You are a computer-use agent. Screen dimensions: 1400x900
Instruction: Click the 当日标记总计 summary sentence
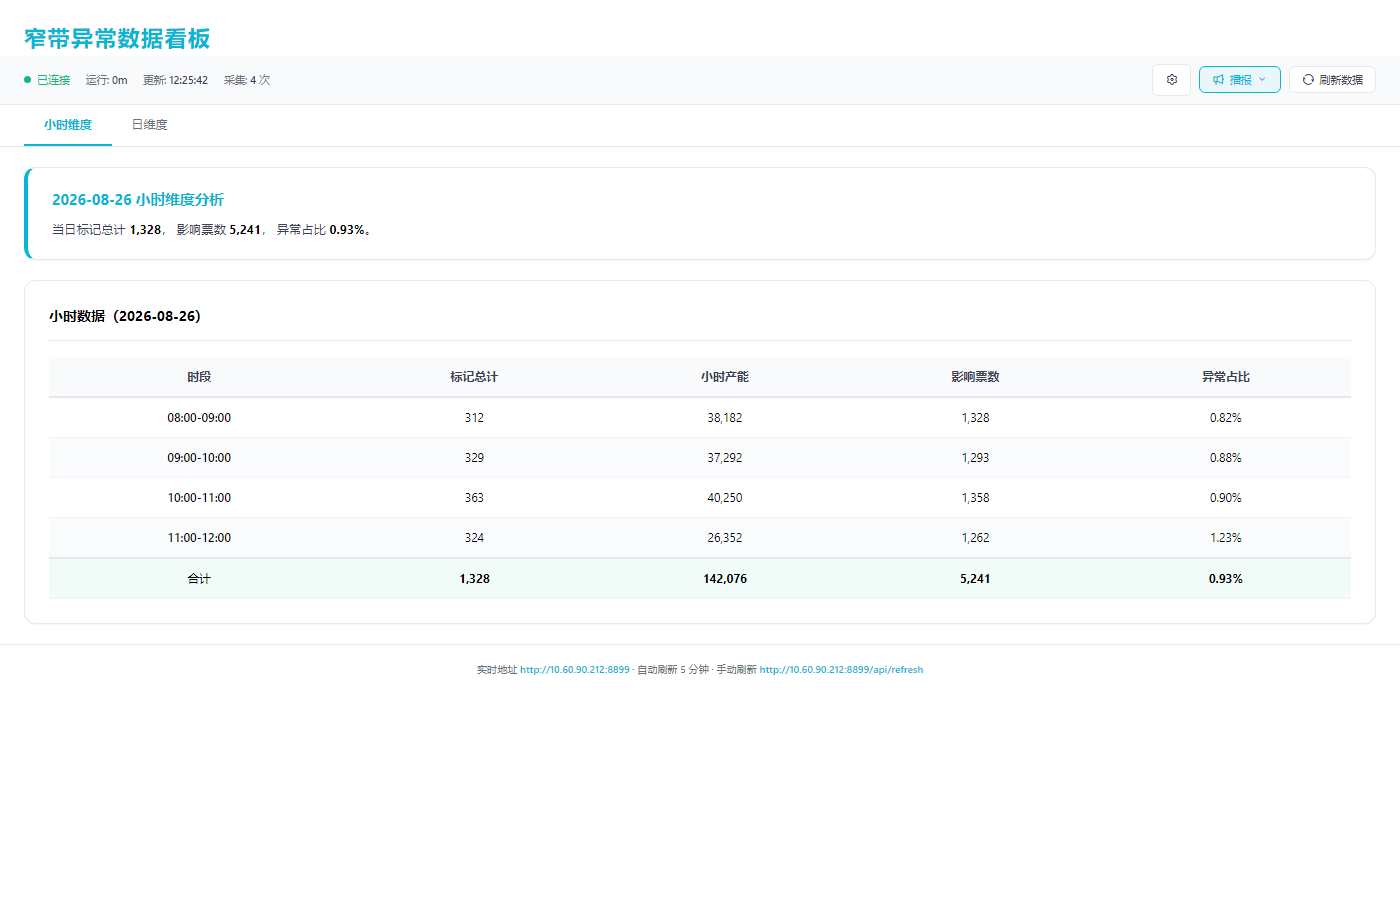pos(213,230)
